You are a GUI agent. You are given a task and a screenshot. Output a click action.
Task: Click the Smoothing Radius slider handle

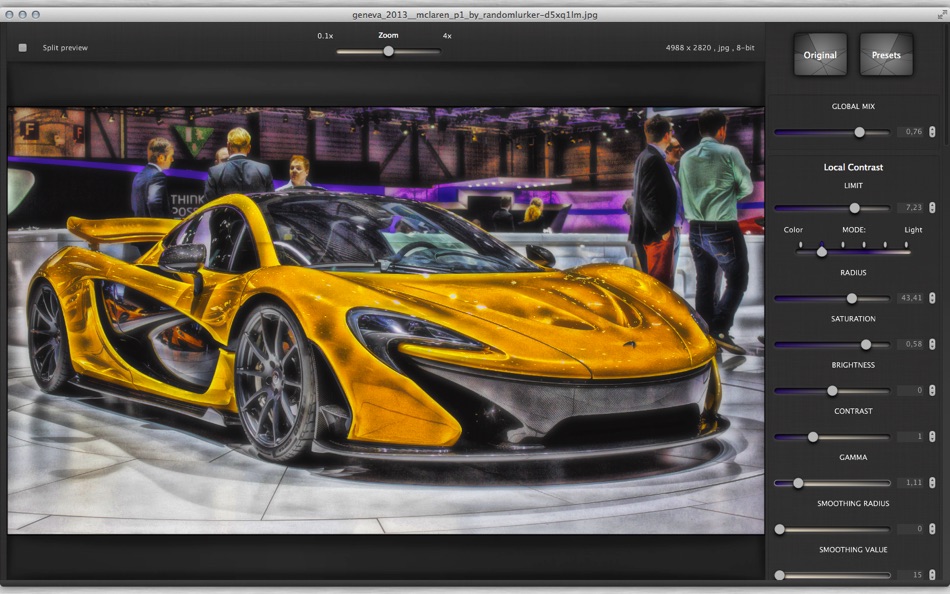[781, 529]
